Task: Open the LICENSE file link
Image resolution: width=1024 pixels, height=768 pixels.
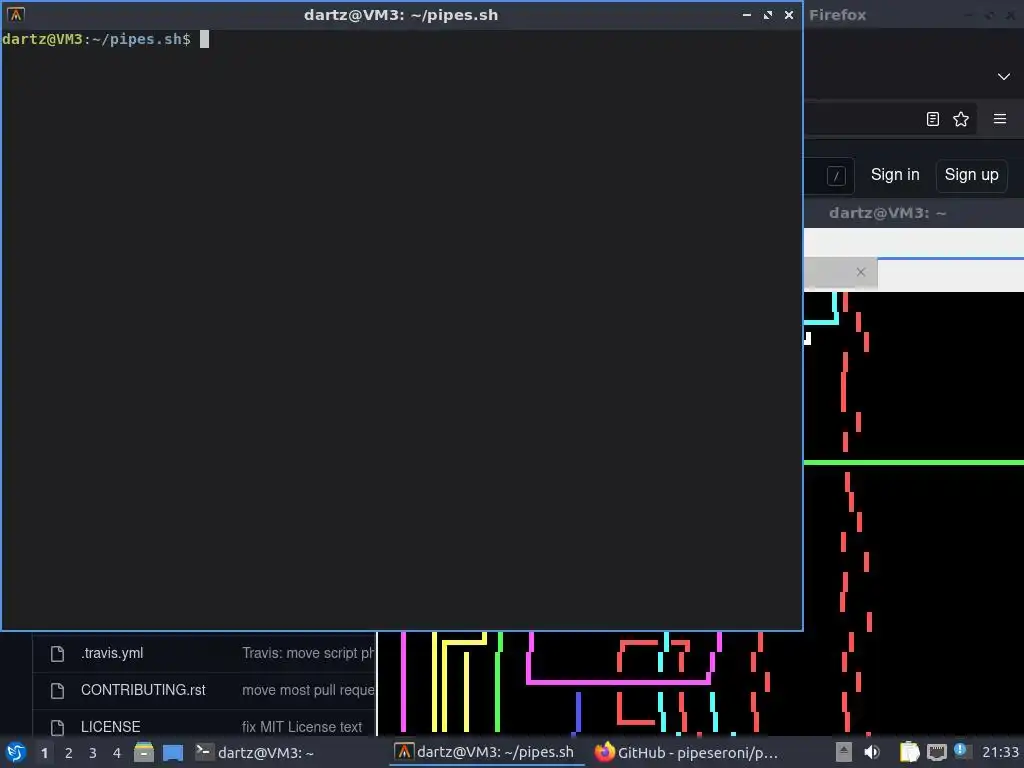Action: pyautogui.click(x=110, y=727)
